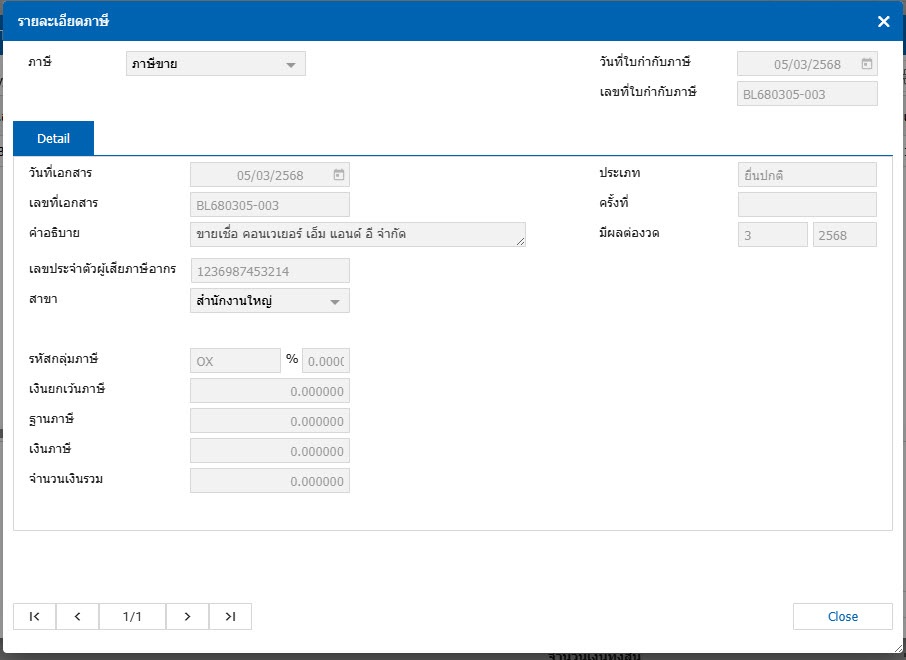Click the ยื่นปกติ filing type field

coord(806,175)
